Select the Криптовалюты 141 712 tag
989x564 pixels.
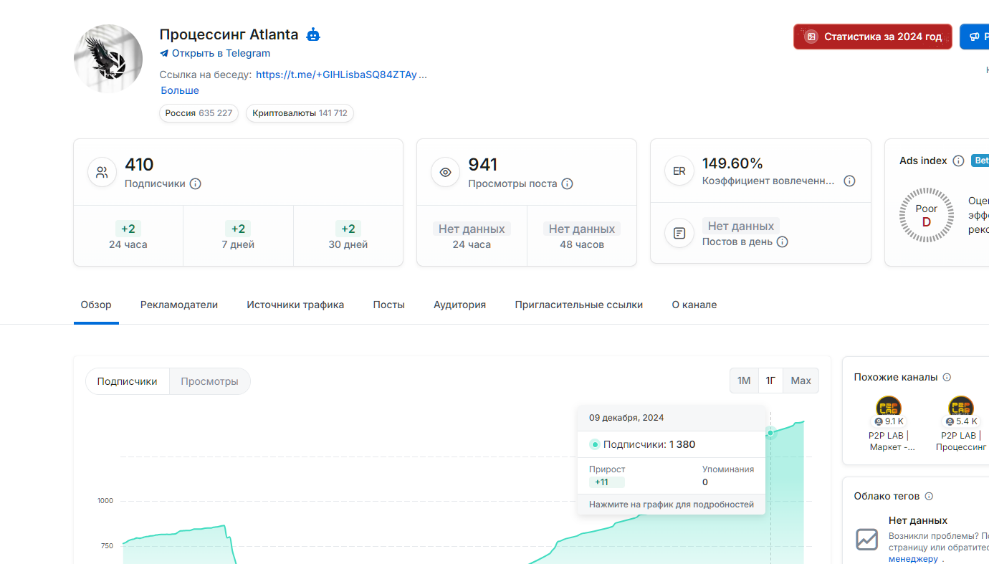tap(300, 113)
